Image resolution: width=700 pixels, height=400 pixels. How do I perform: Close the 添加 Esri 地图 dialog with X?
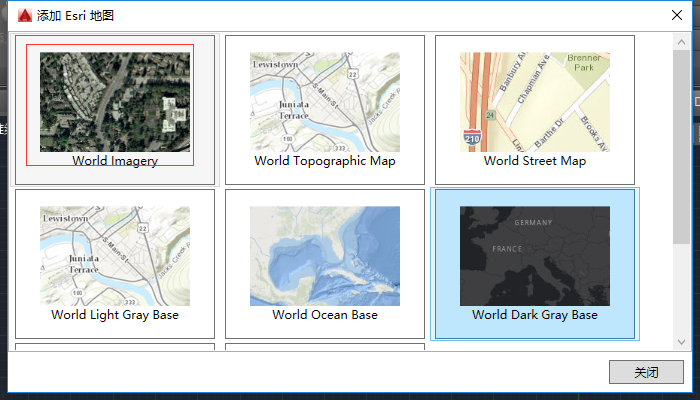tap(677, 15)
